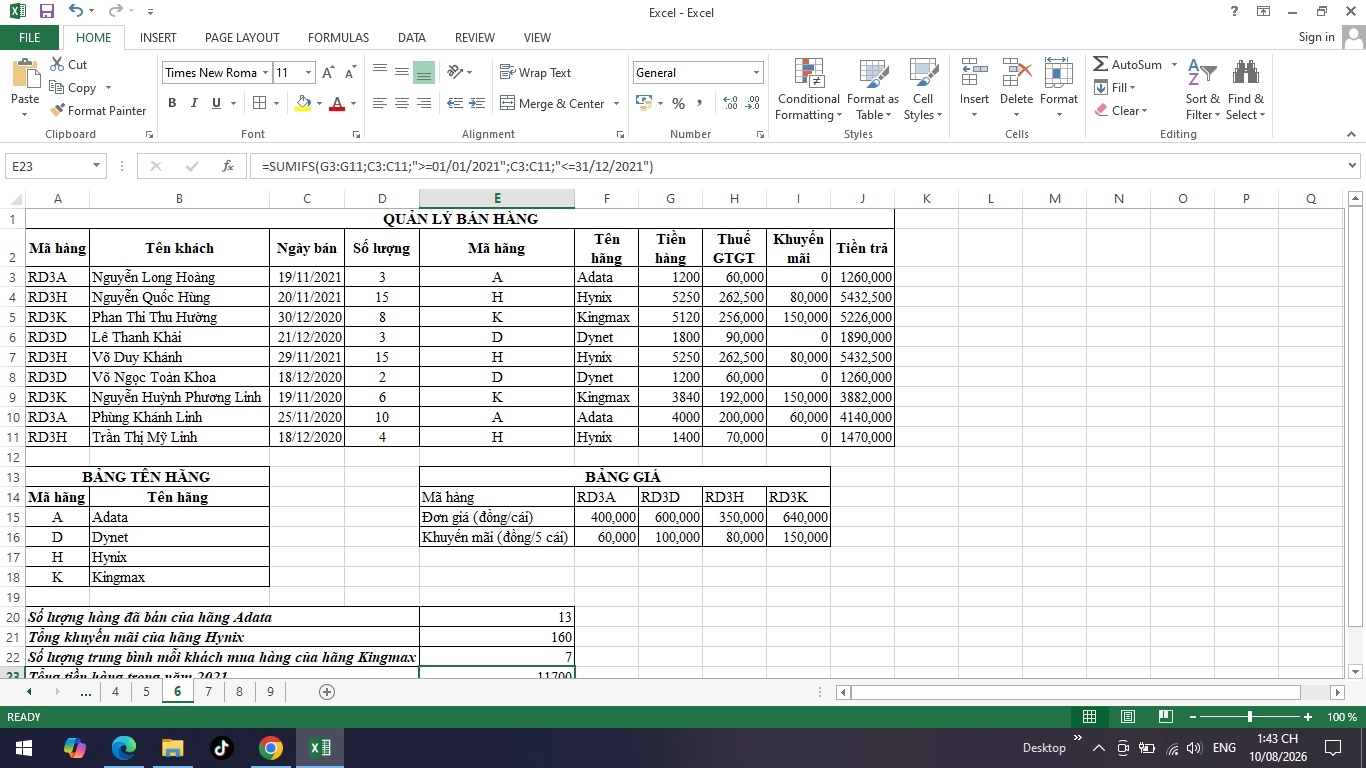Screen dimensions: 1366x768
Task: Open font color dropdown arrow
Action: tap(354, 103)
